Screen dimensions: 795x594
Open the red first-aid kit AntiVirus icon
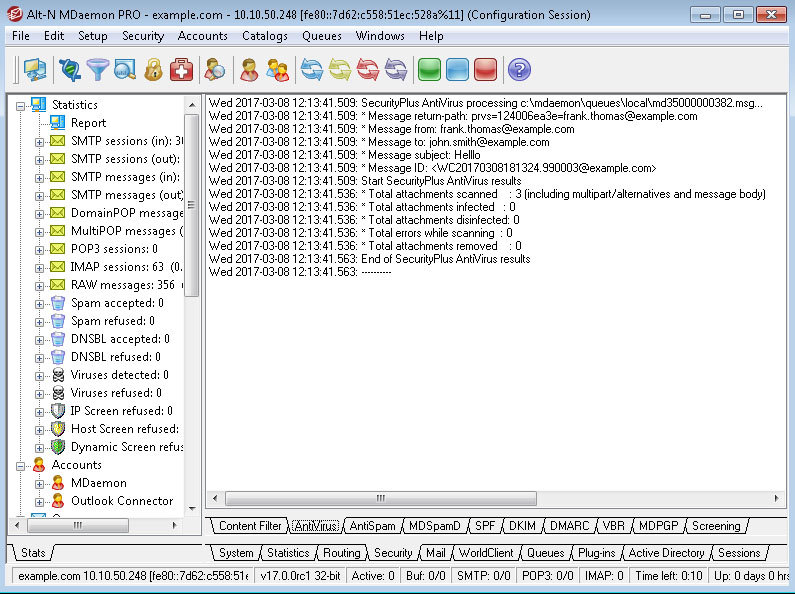point(182,69)
